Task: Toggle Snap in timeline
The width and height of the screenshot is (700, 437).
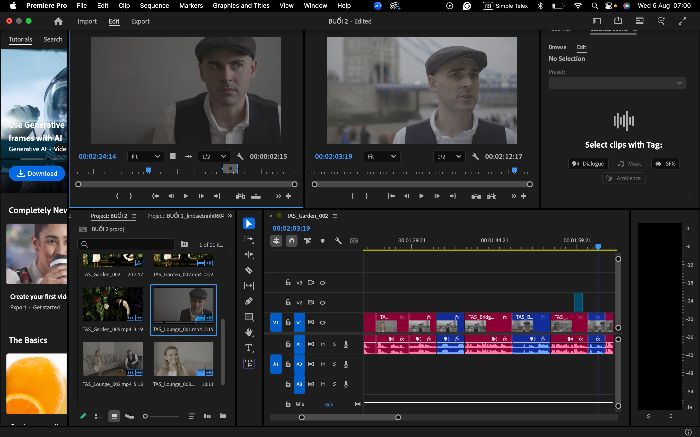Action: tap(292, 241)
